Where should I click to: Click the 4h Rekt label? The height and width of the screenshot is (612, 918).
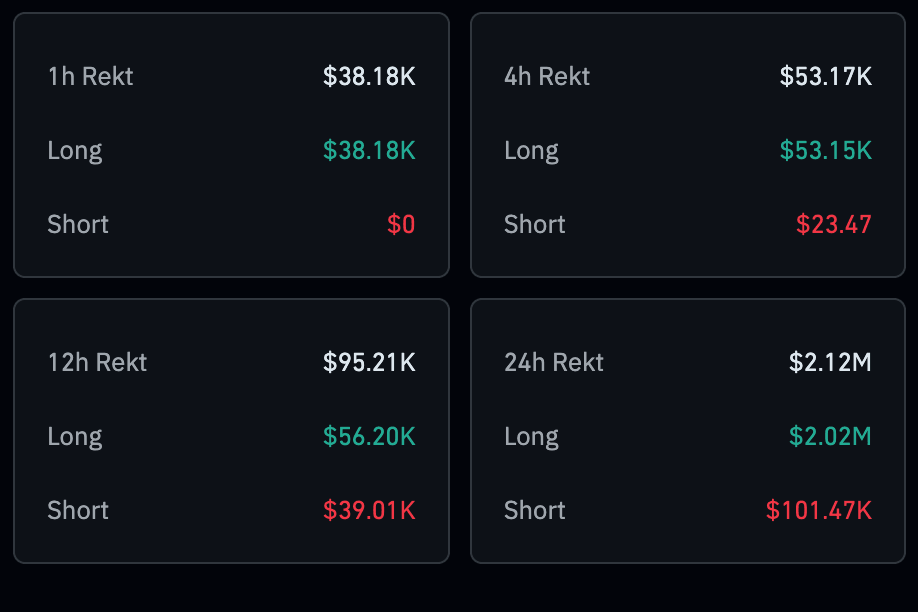tap(547, 77)
